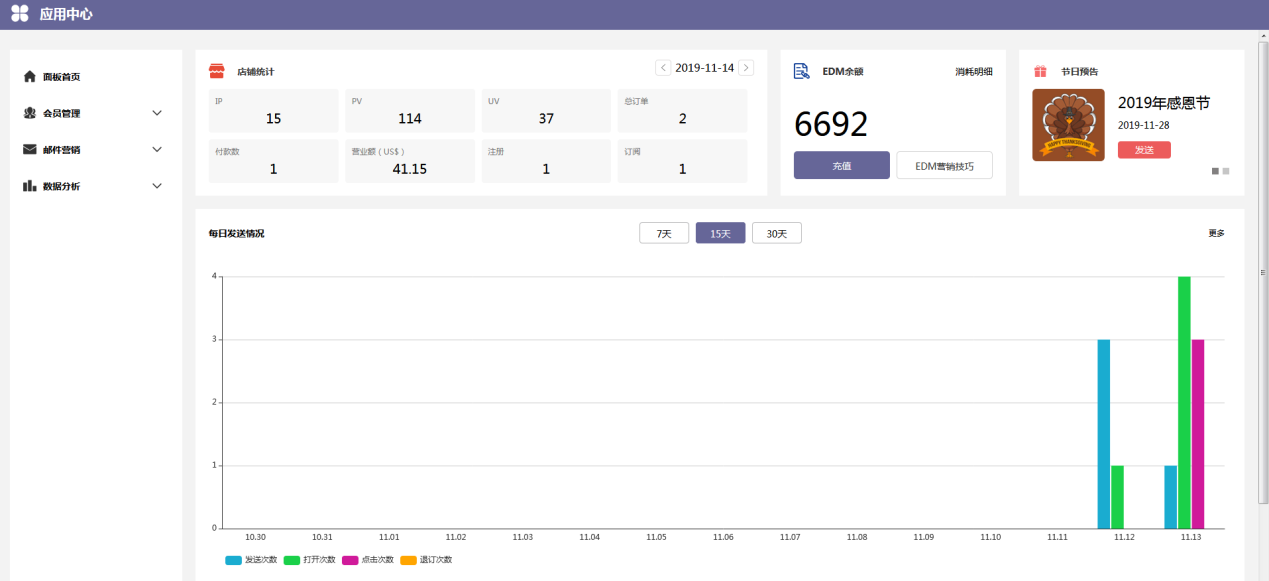Image resolution: width=1269 pixels, height=581 pixels.
Task: Click the bar chart icon for 数据分析
Action: tap(30, 186)
